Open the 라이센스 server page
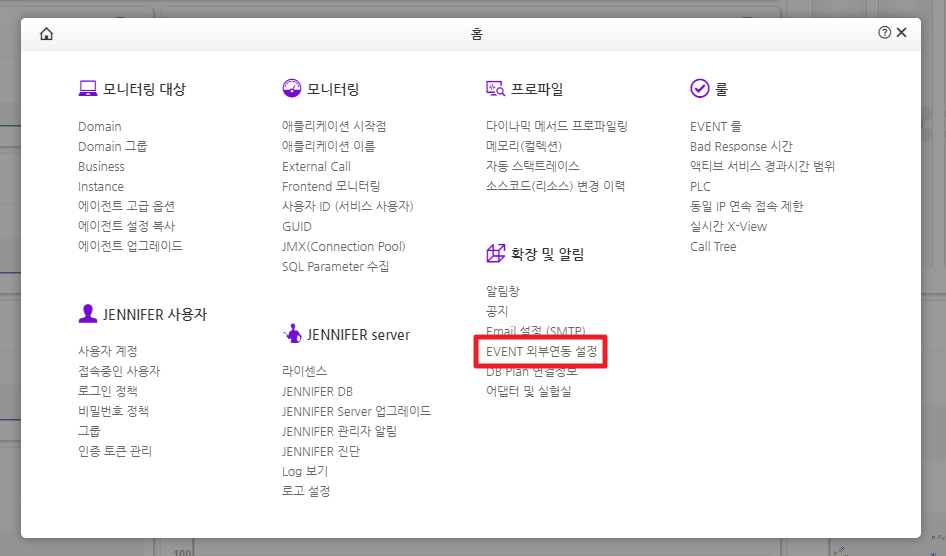Image resolution: width=946 pixels, height=556 pixels. pos(304,371)
